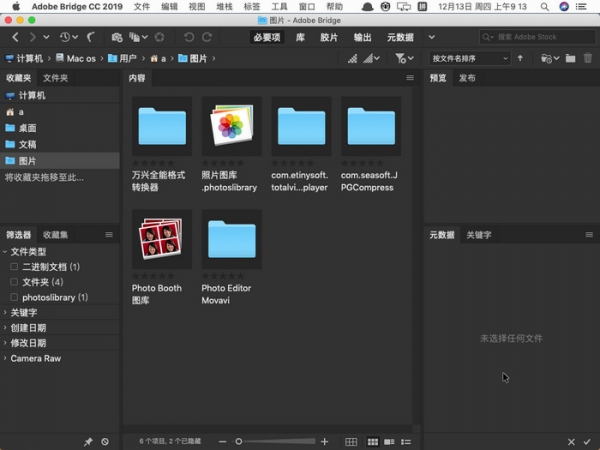Collapse the 文件类型 filter section
Image resolution: width=600 pixels, height=450 pixels.
pos(5,252)
